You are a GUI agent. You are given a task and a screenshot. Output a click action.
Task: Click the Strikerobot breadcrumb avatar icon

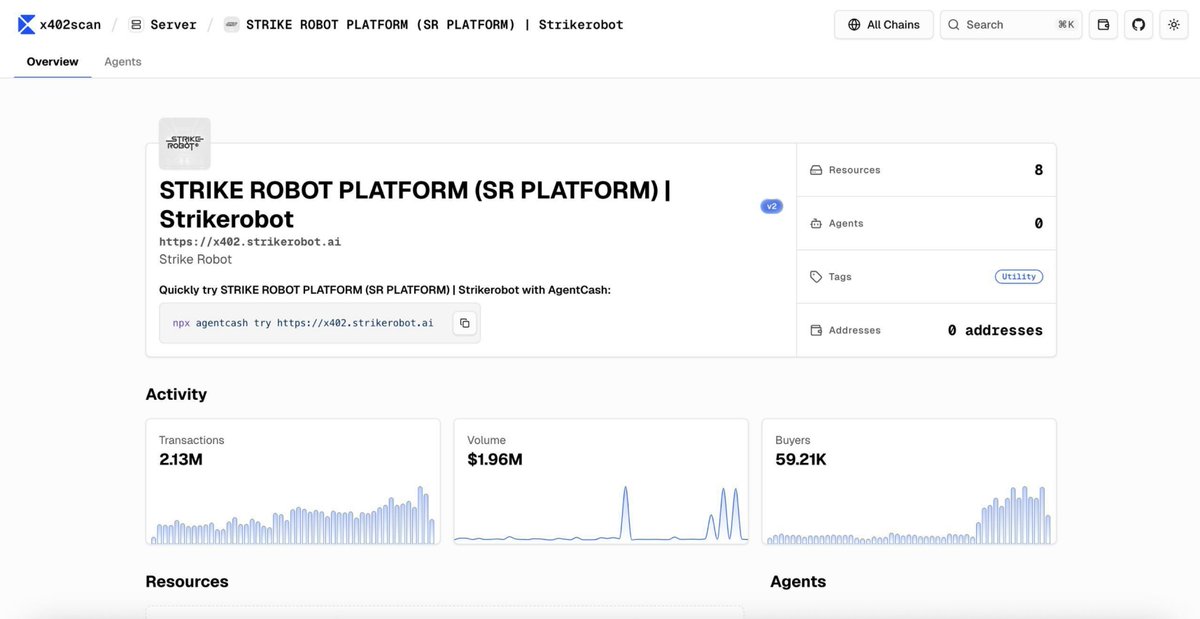coord(232,24)
